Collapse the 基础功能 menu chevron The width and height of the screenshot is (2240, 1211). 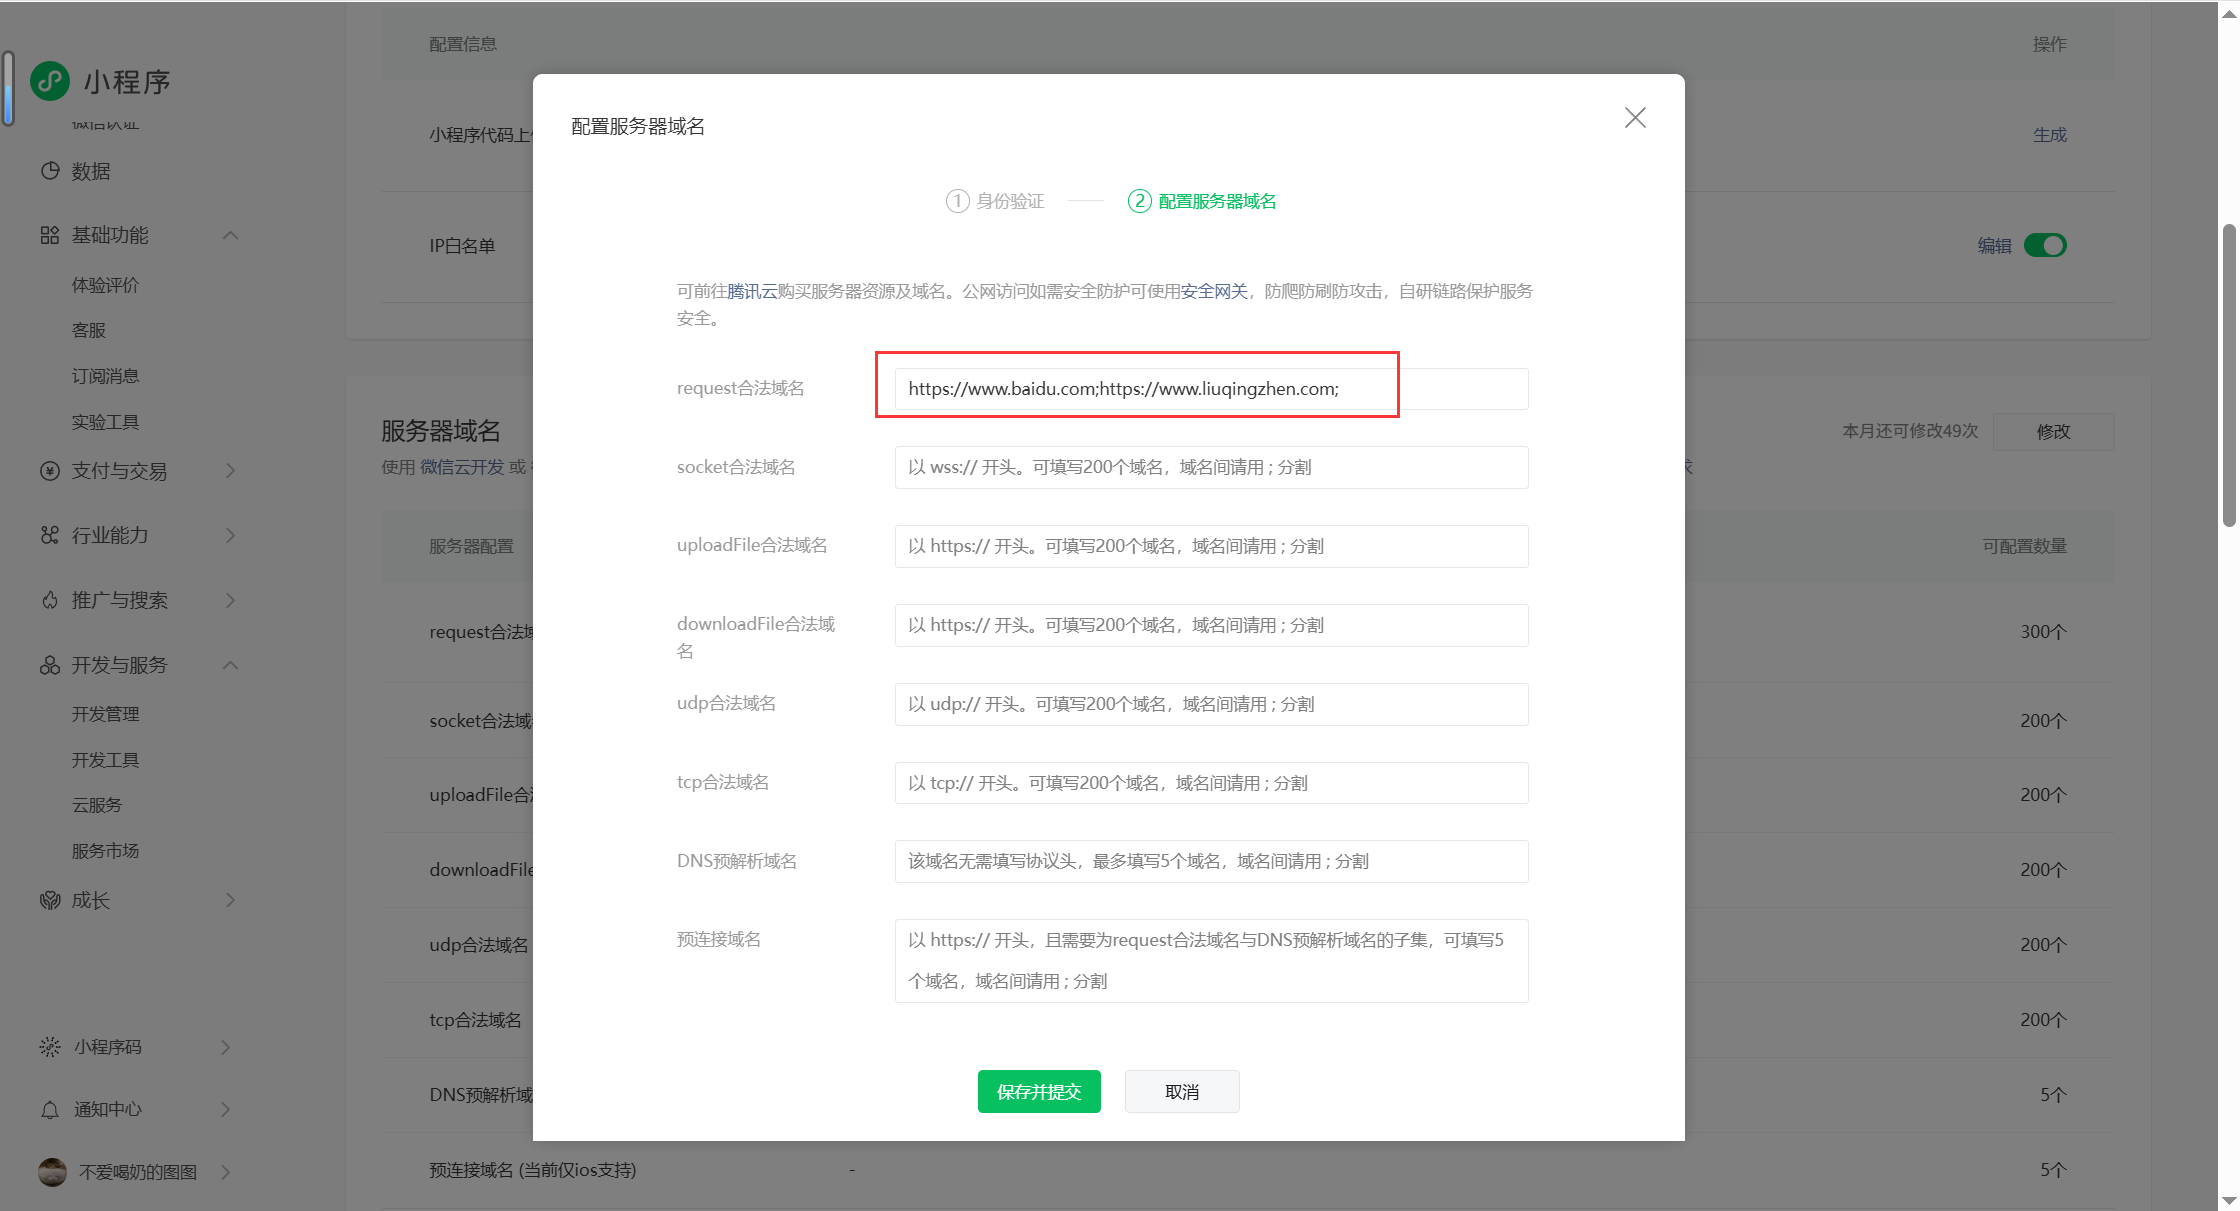tap(230, 235)
